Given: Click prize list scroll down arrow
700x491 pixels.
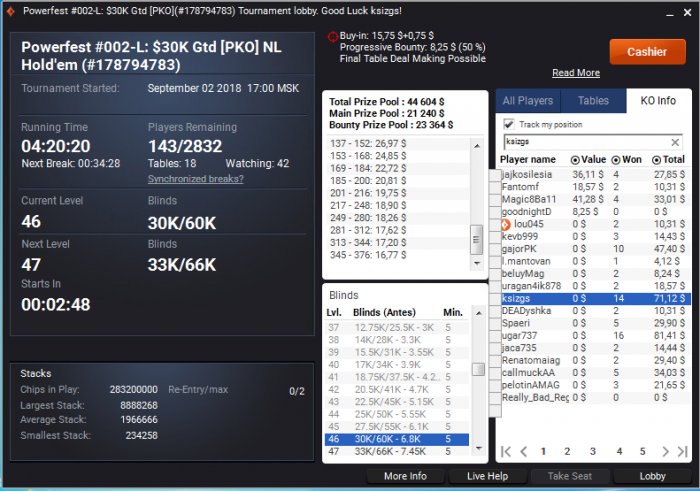Looking at the screenshot, I should 477,263.
